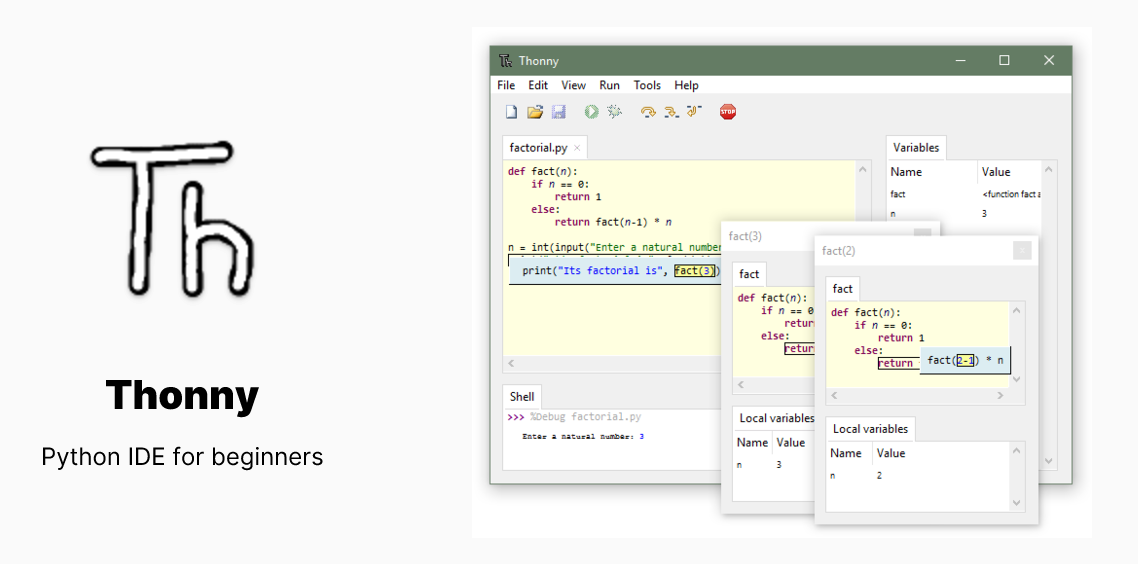Click the Thonny logo in title bar

(506, 61)
